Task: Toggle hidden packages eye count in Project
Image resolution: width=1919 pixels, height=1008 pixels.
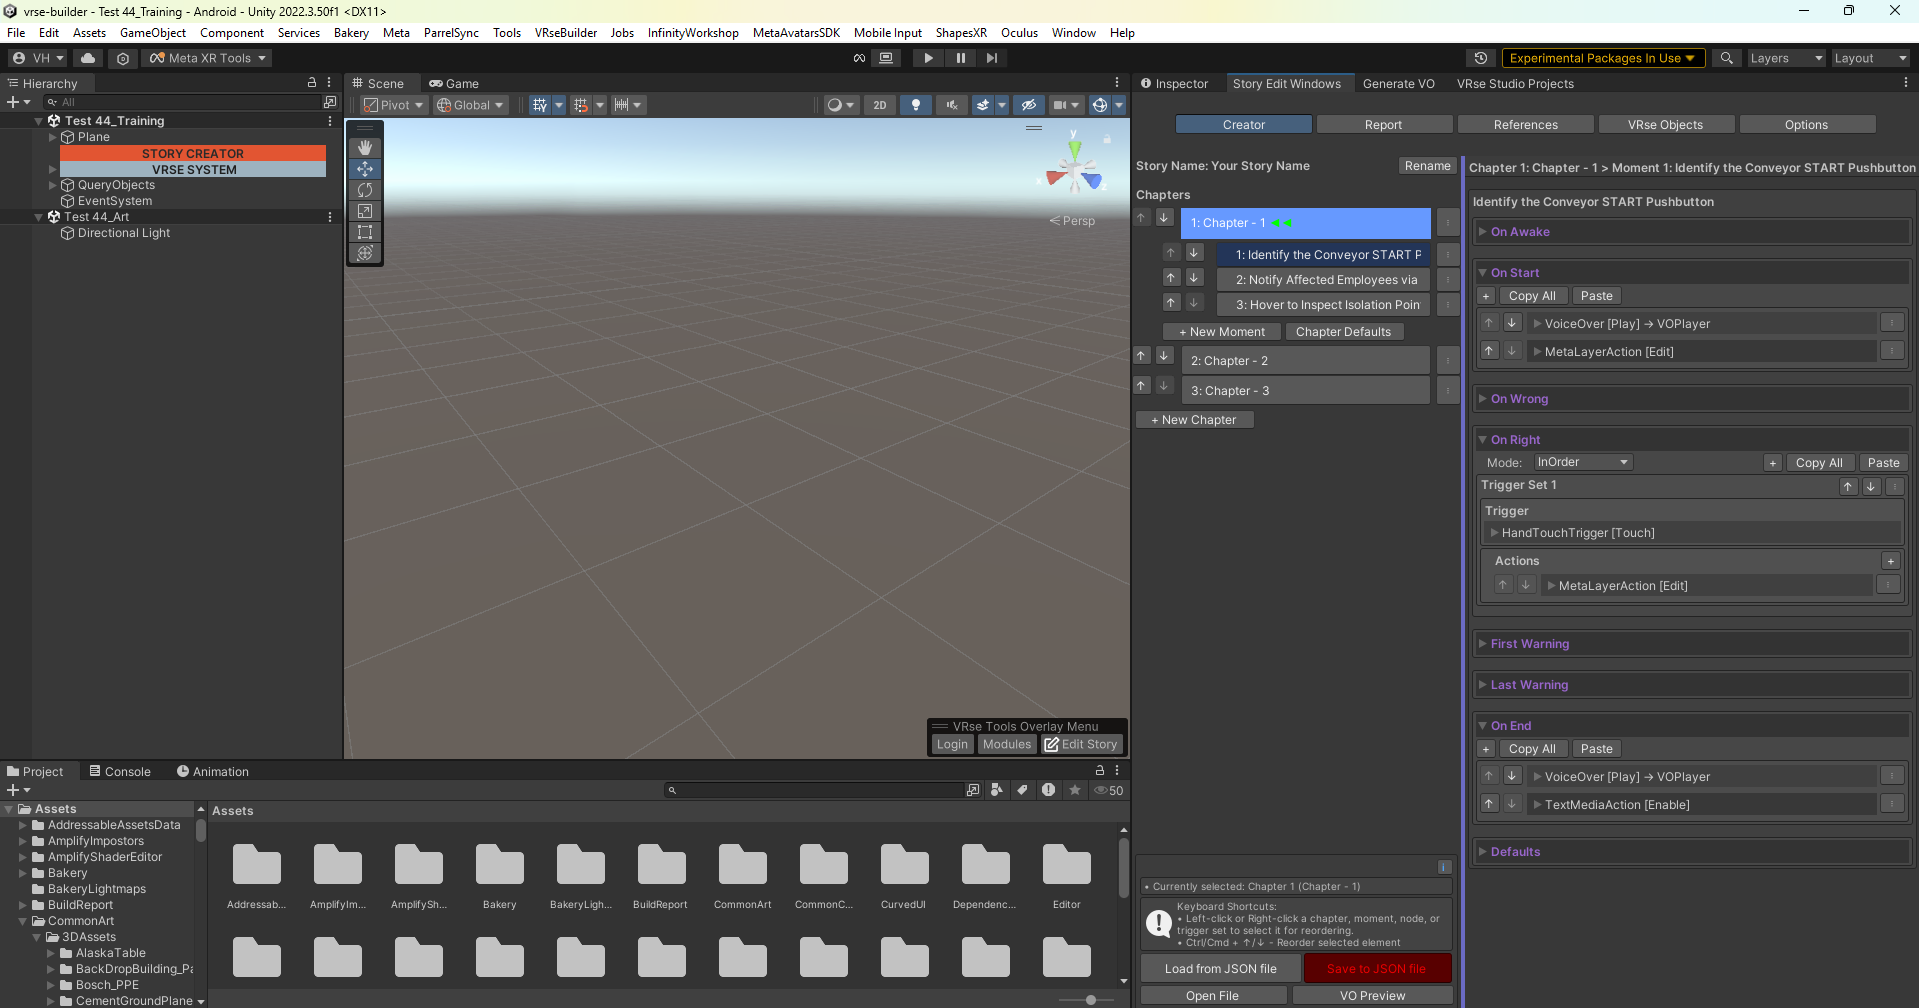Action: pos(1109,790)
